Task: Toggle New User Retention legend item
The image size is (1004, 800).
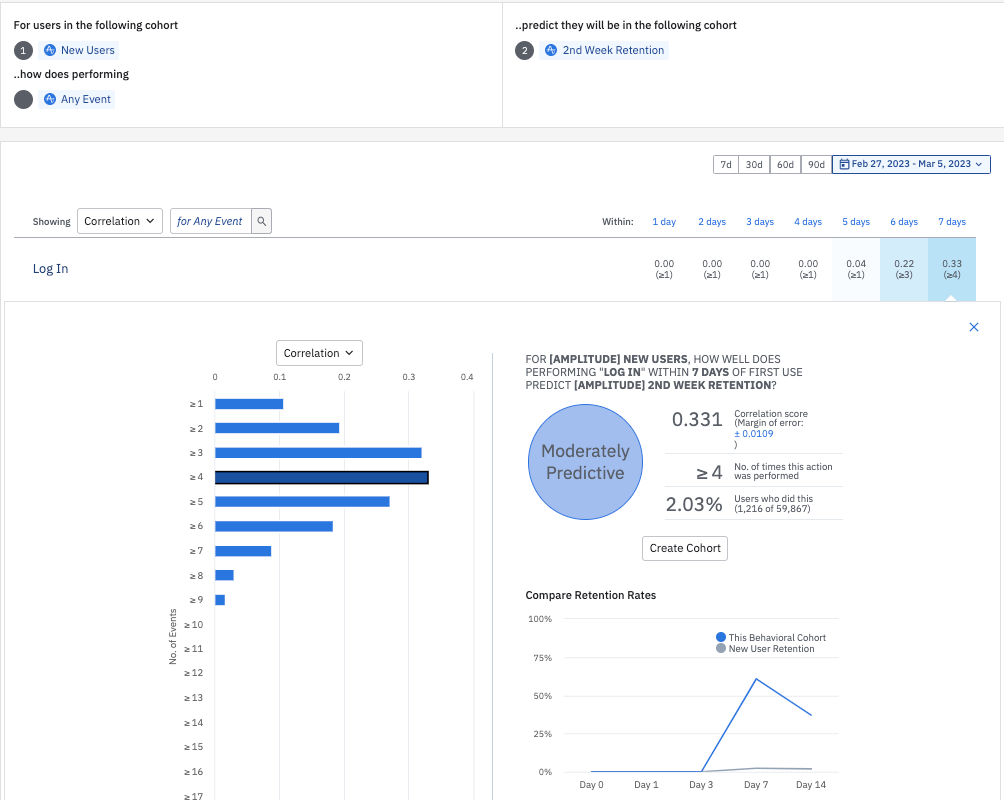Action: [x=765, y=649]
